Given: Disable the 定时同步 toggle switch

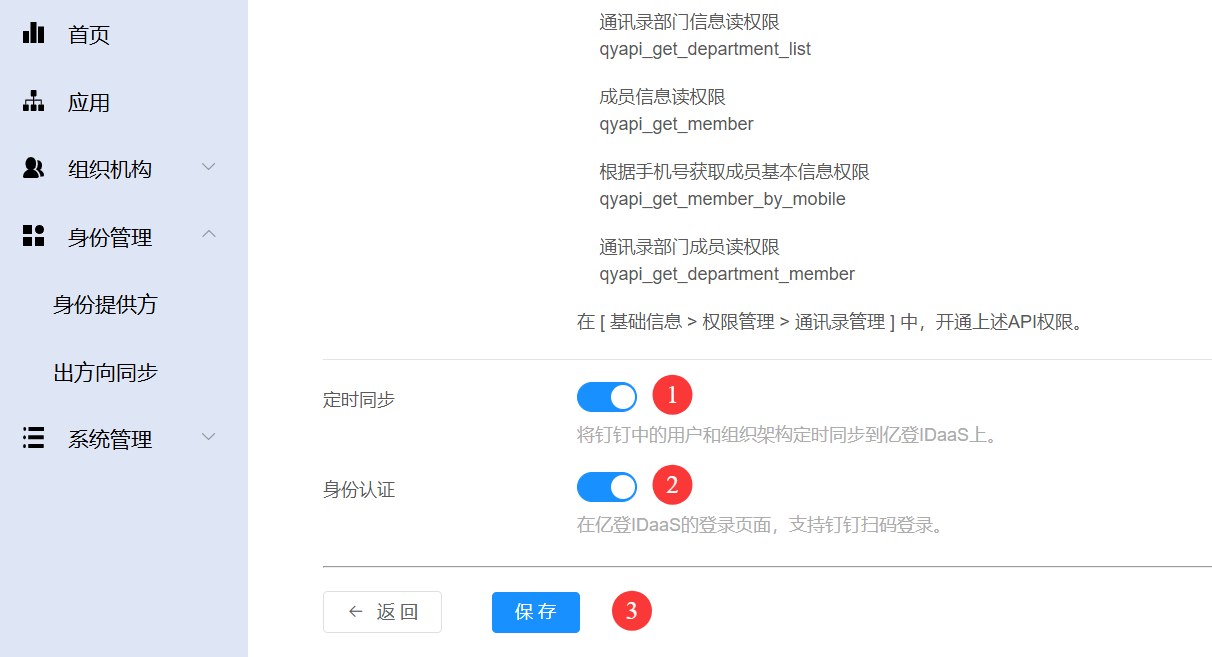Looking at the screenshot, I should coord(607,397).
